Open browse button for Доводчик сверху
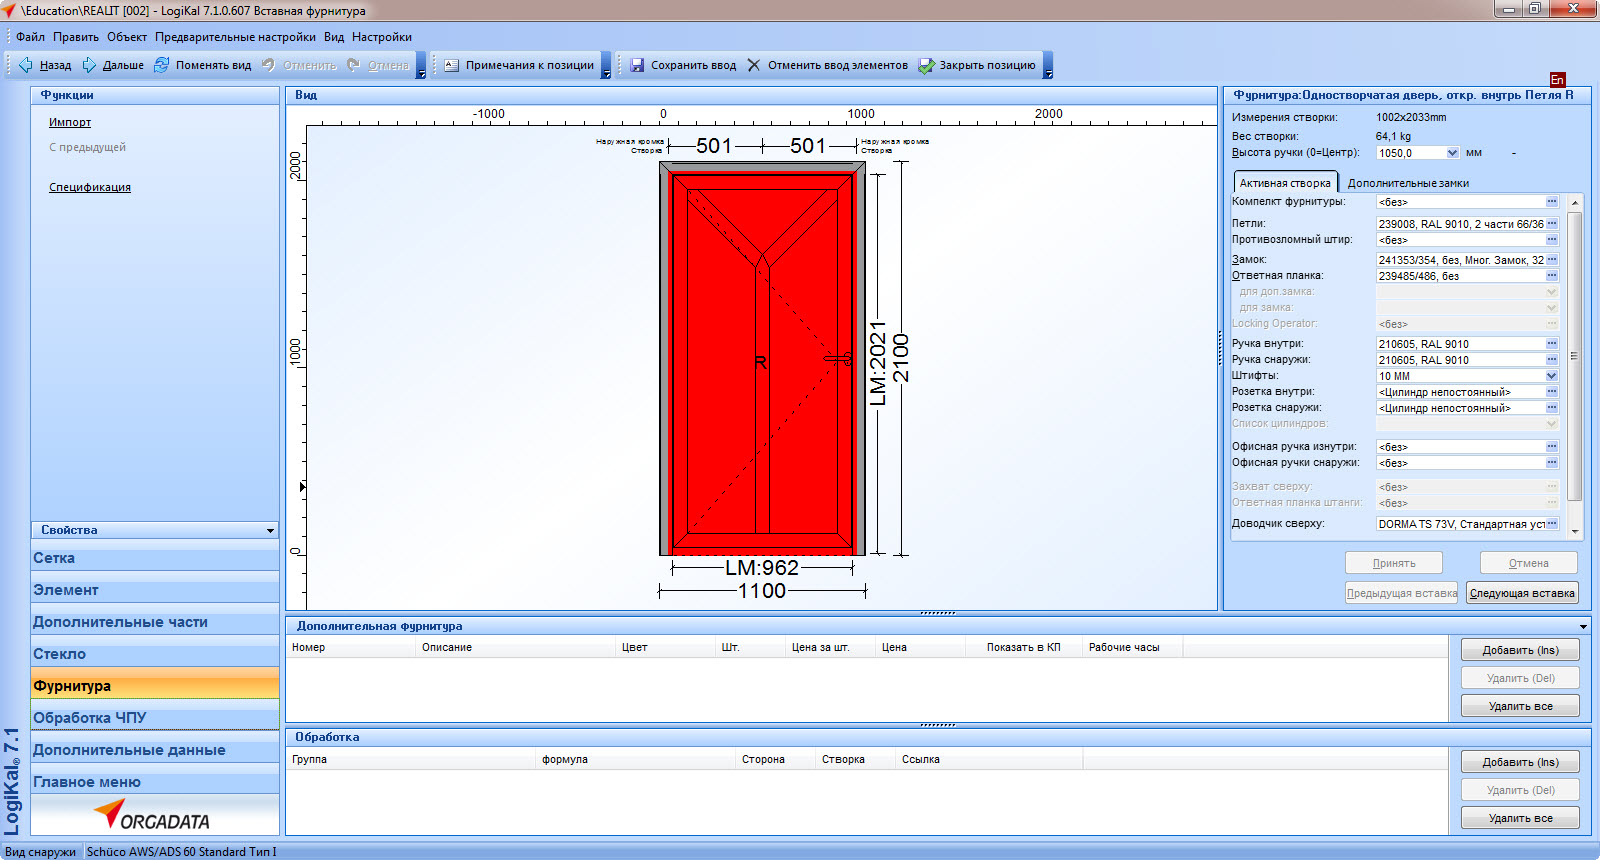 click(x=1552, y=524)
